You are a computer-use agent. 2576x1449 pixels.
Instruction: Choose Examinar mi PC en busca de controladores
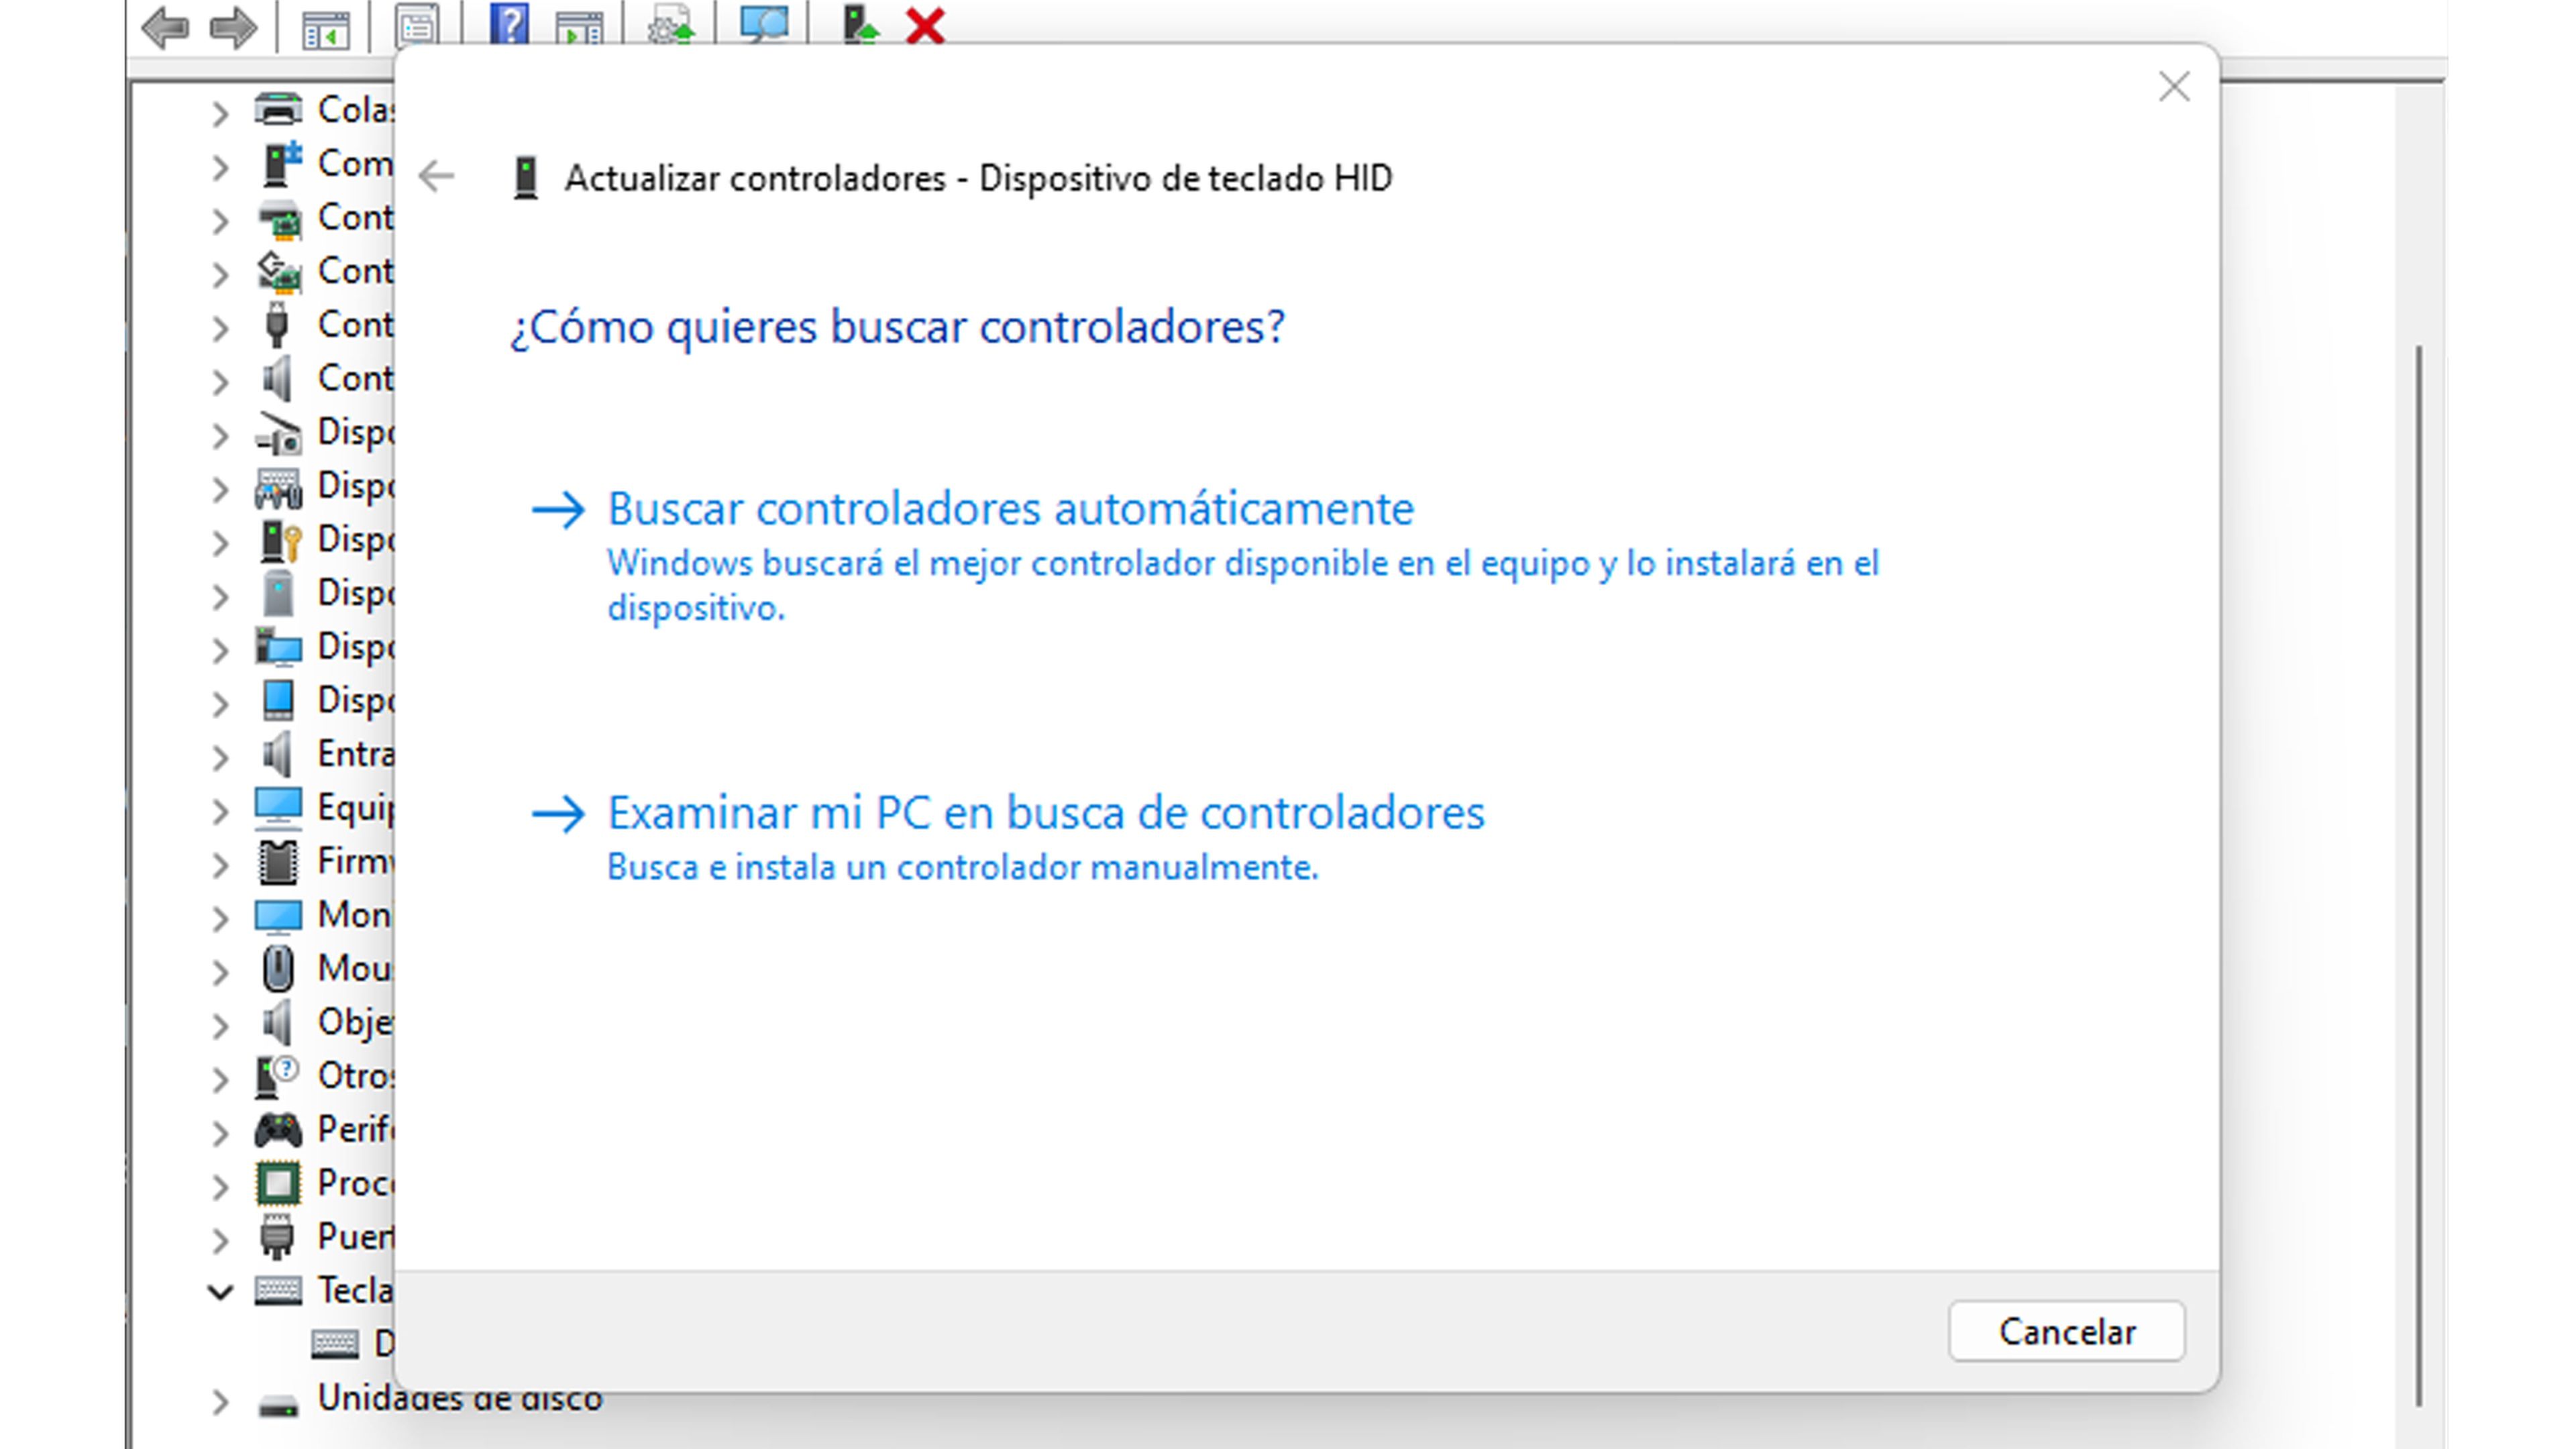(1045, 813)
